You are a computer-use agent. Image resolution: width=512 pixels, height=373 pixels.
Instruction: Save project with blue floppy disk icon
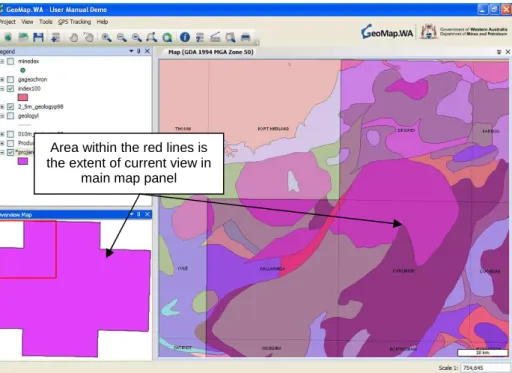coord(38,37)
